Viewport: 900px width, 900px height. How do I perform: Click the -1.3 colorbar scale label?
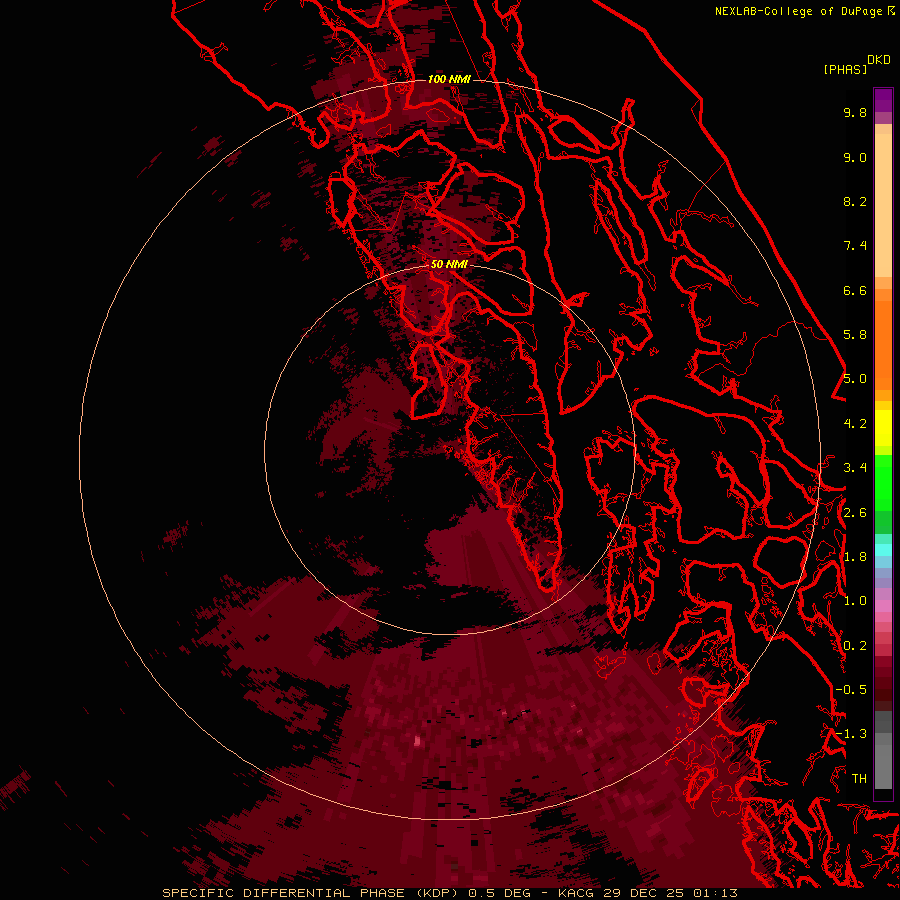[851, 734]
